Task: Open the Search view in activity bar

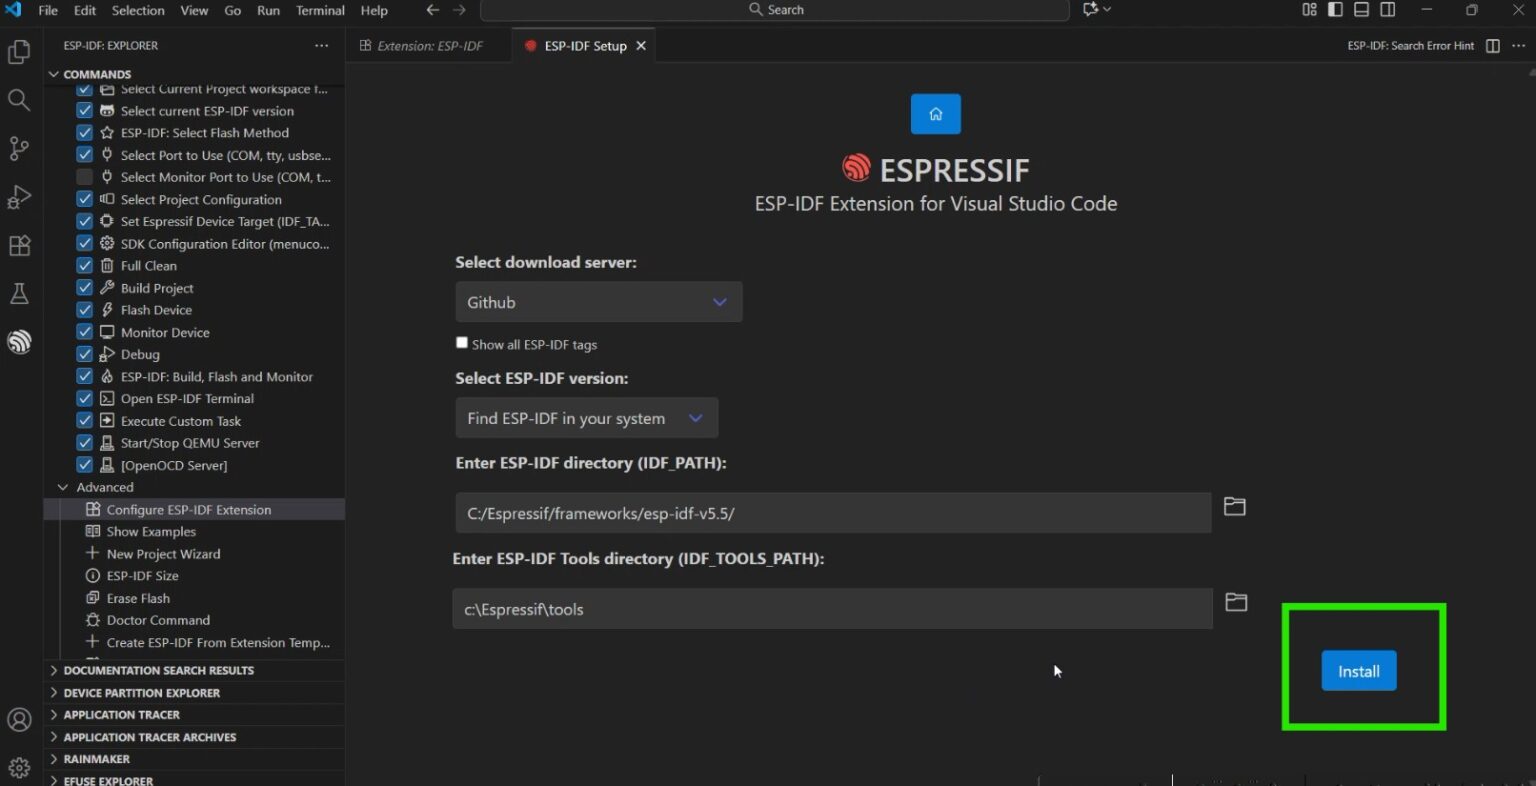Action: click(19, 100)
